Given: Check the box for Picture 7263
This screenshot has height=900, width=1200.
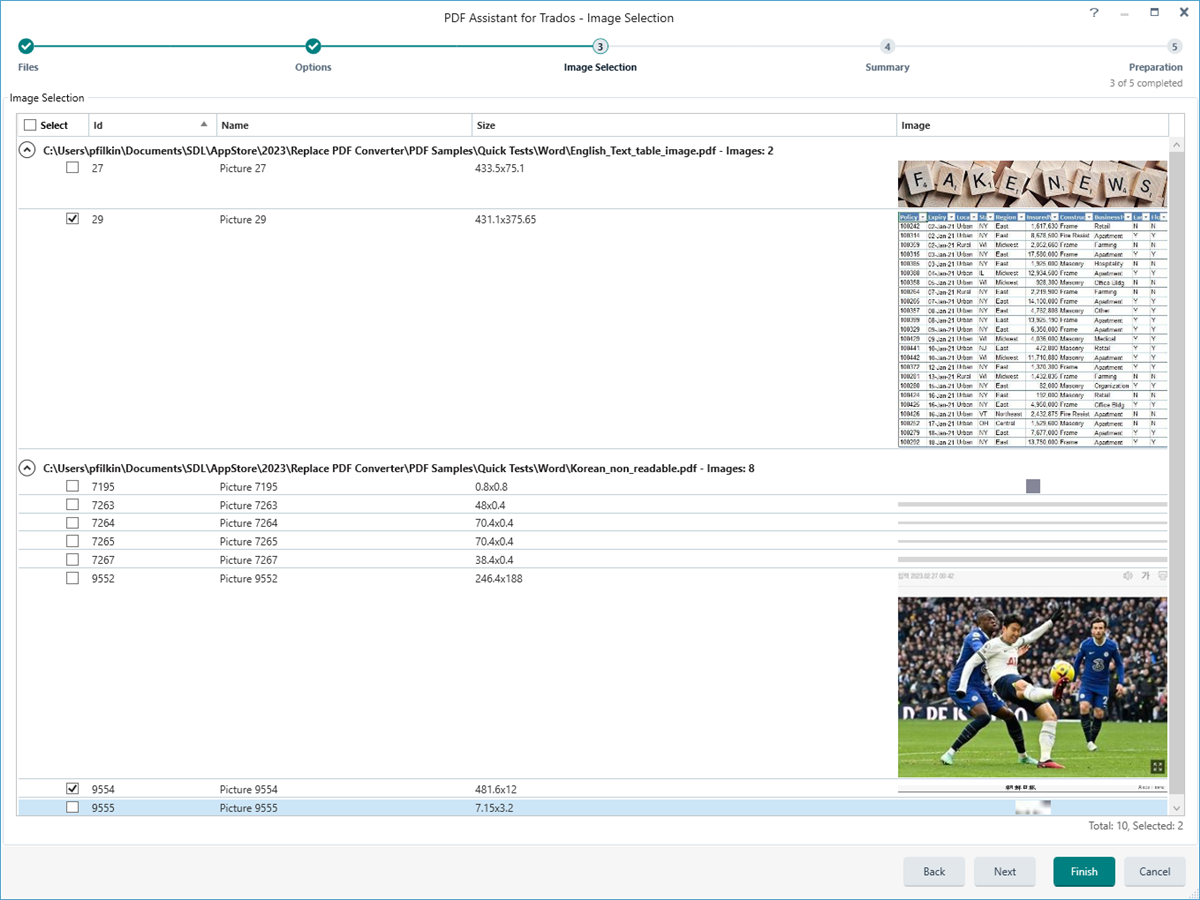Looking at the screenshot, I should 72,505.
